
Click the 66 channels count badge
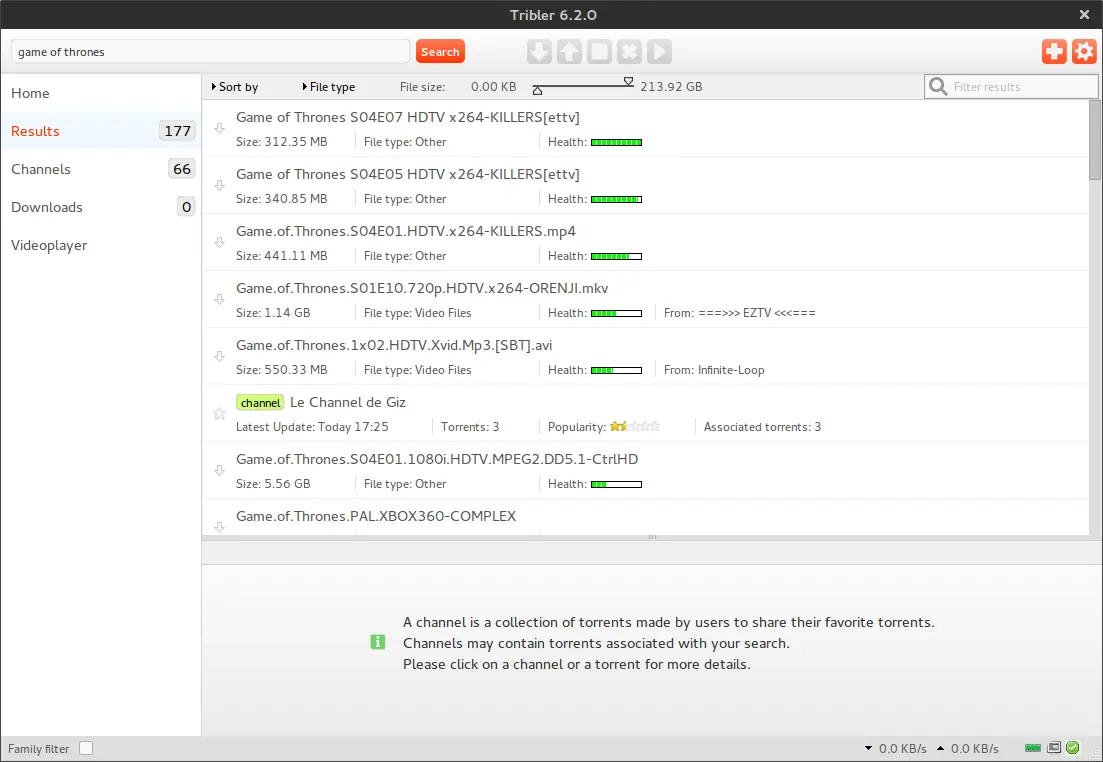pyautogui.click(x=181, y=169)
